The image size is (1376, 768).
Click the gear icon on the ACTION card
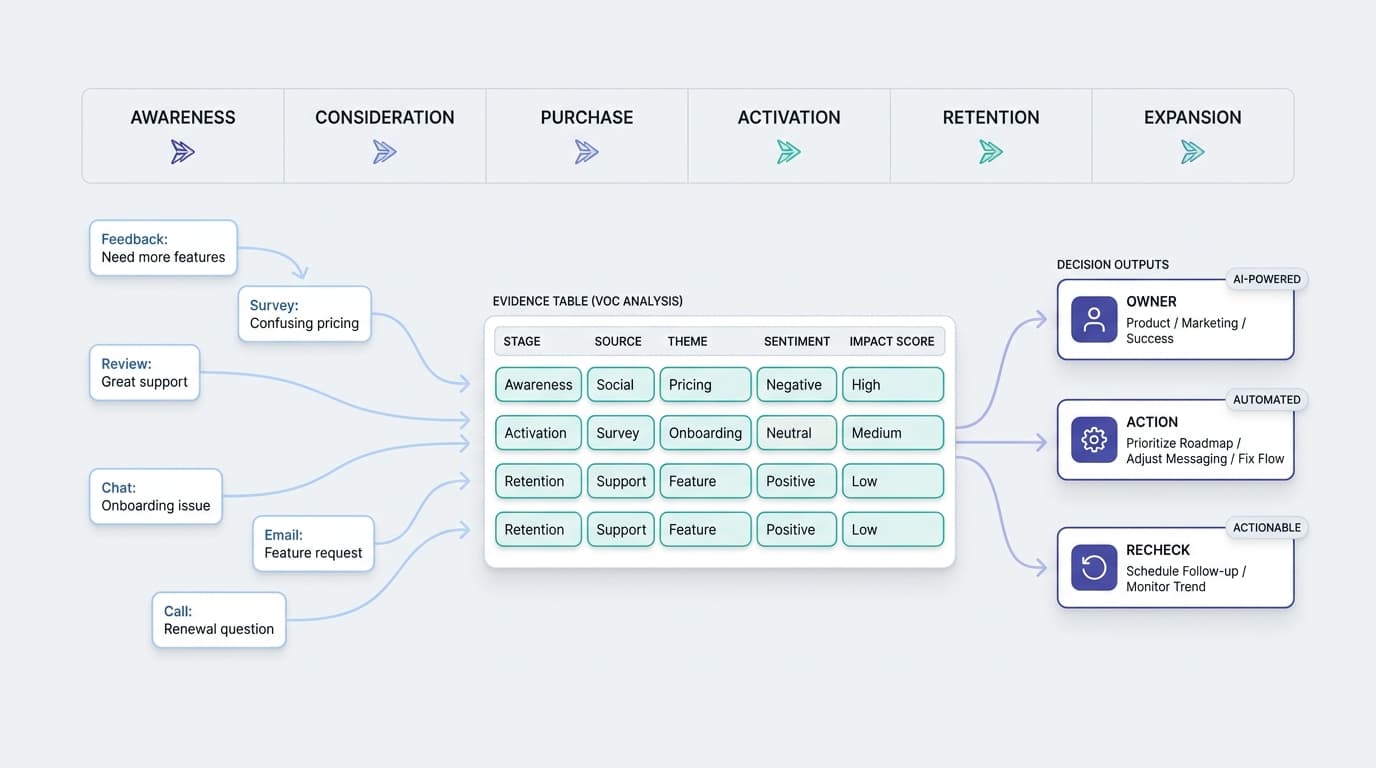(1094, 440)
